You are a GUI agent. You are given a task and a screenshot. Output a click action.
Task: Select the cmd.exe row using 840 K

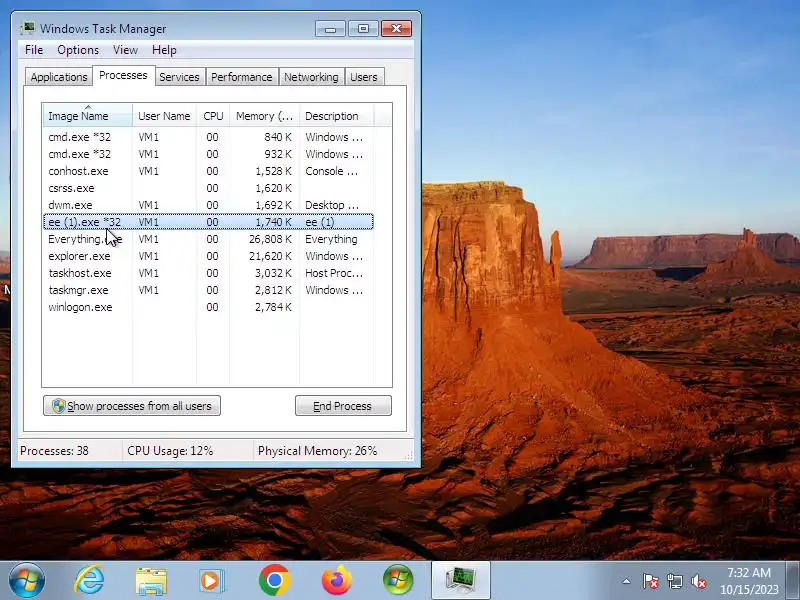(x=209, y=137)
